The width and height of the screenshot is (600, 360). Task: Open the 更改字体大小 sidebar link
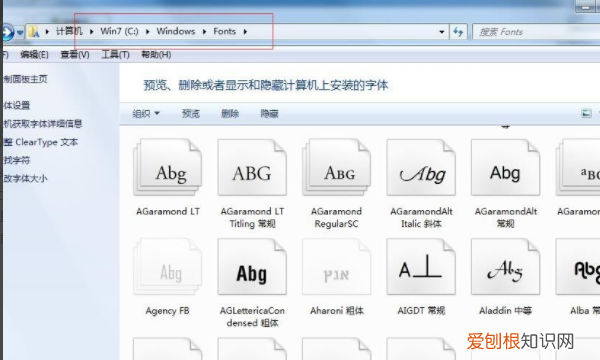(25, 178)
